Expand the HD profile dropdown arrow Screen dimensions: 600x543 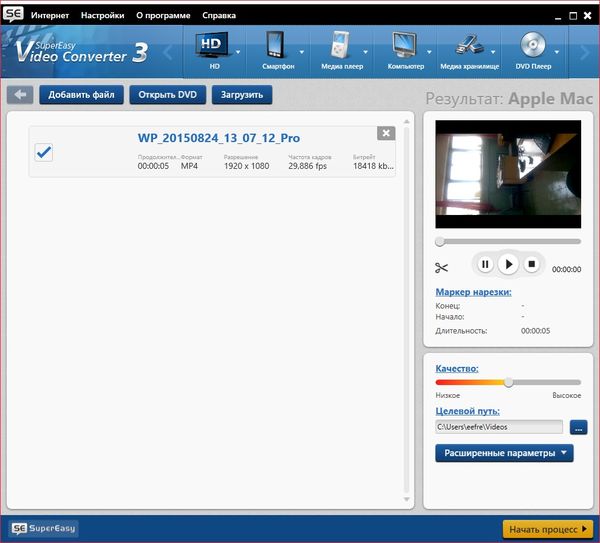238,52
